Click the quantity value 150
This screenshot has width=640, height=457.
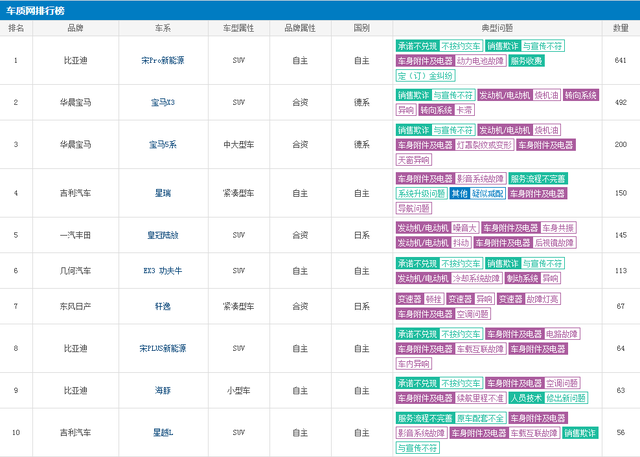[621, 193]
